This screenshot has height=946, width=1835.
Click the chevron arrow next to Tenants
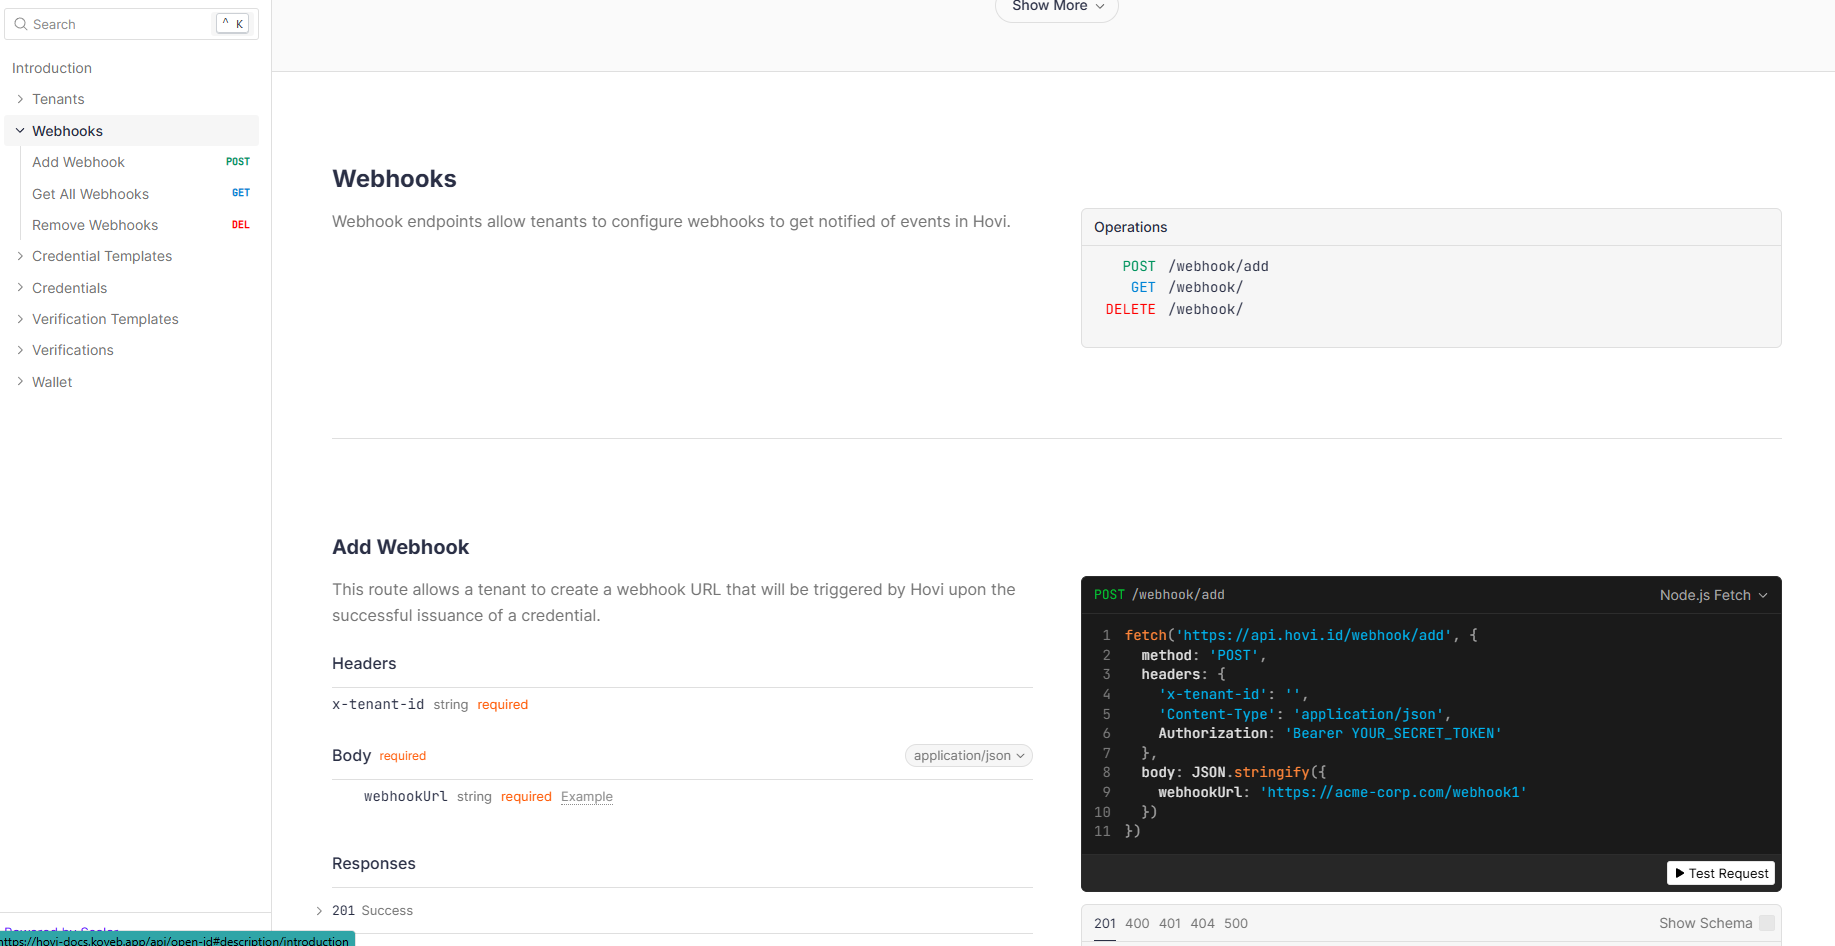pyautogui.click(x=20, y=99)
